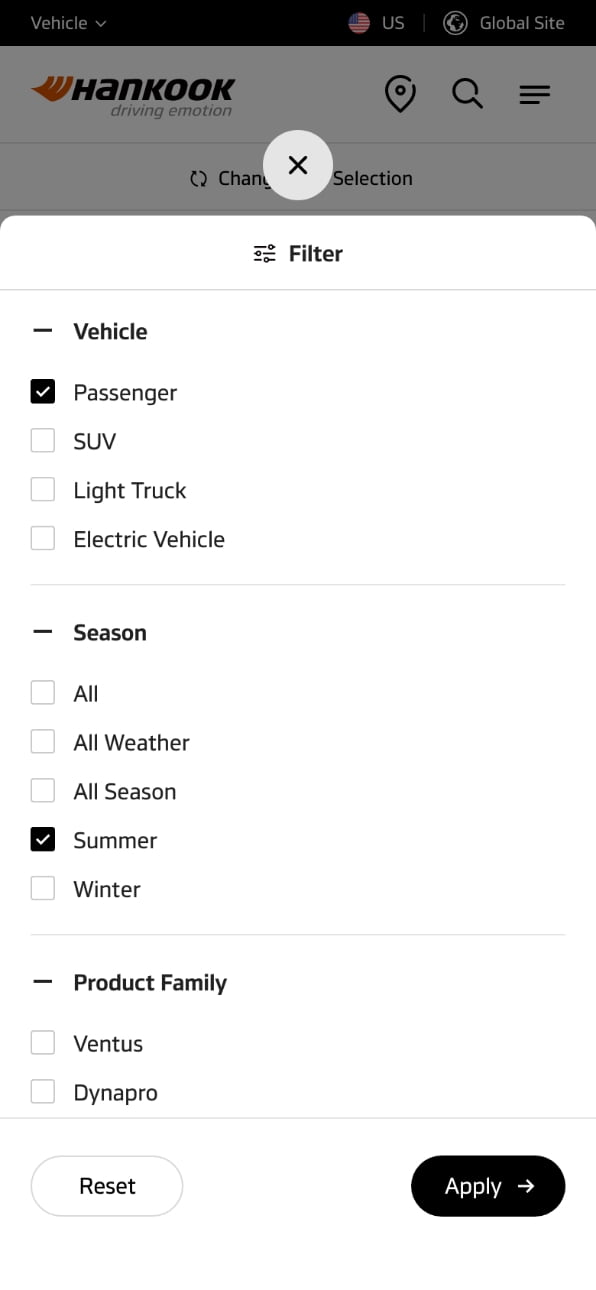Click the globe Global Site icon
This screenshot has height=1290, width=596.
tap(455, 23)
